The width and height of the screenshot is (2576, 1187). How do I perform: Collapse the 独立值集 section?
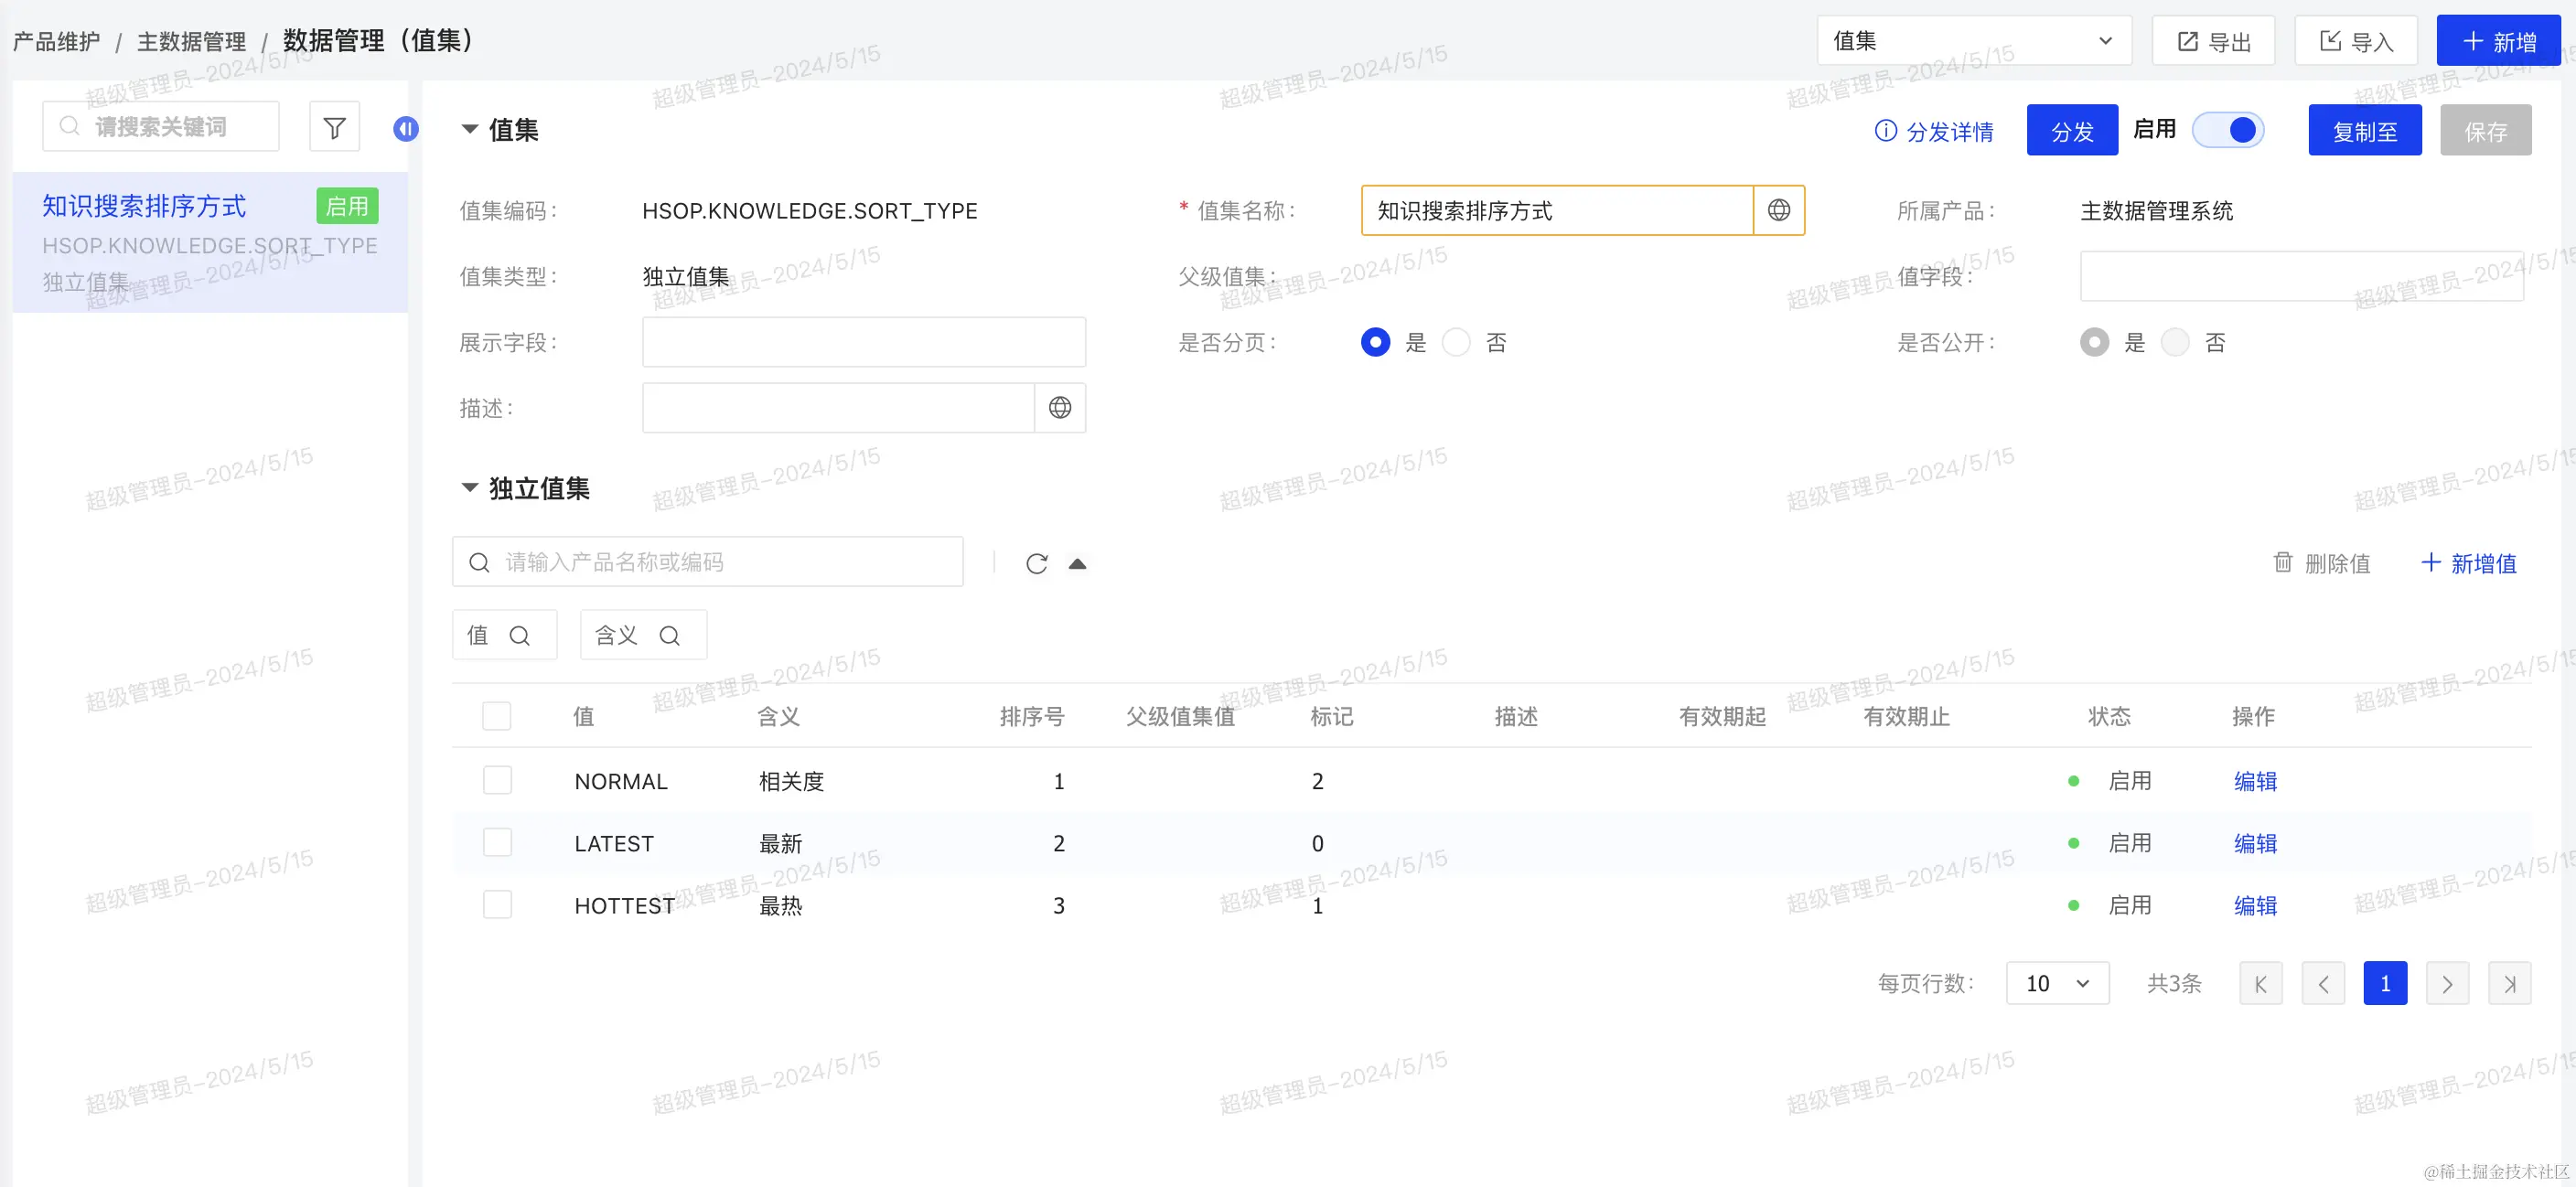click(x=469, y=488)
